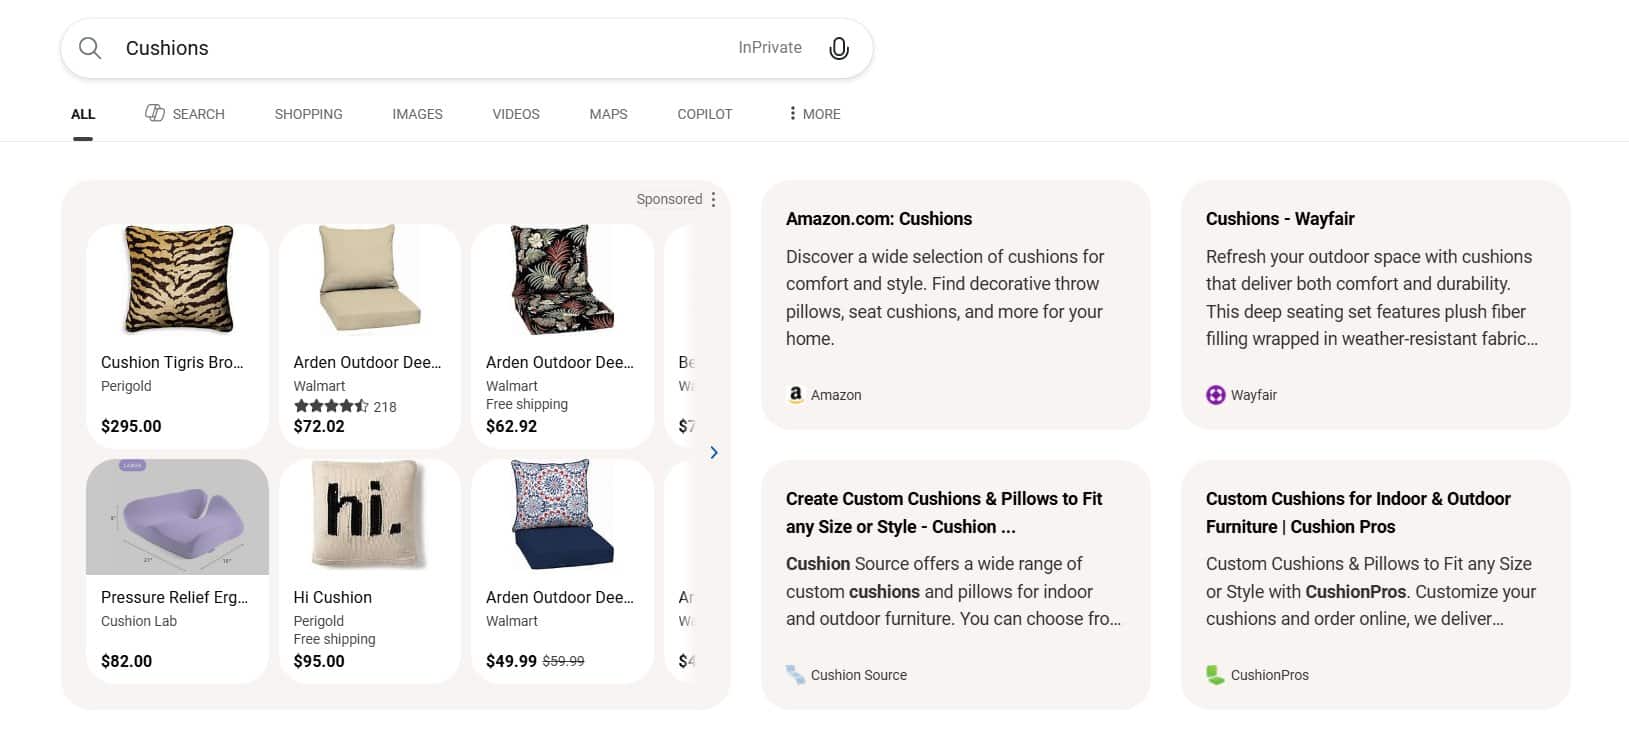
Task: Click the purple Wayfair logo icon
Action: [x=1216, y=395]
